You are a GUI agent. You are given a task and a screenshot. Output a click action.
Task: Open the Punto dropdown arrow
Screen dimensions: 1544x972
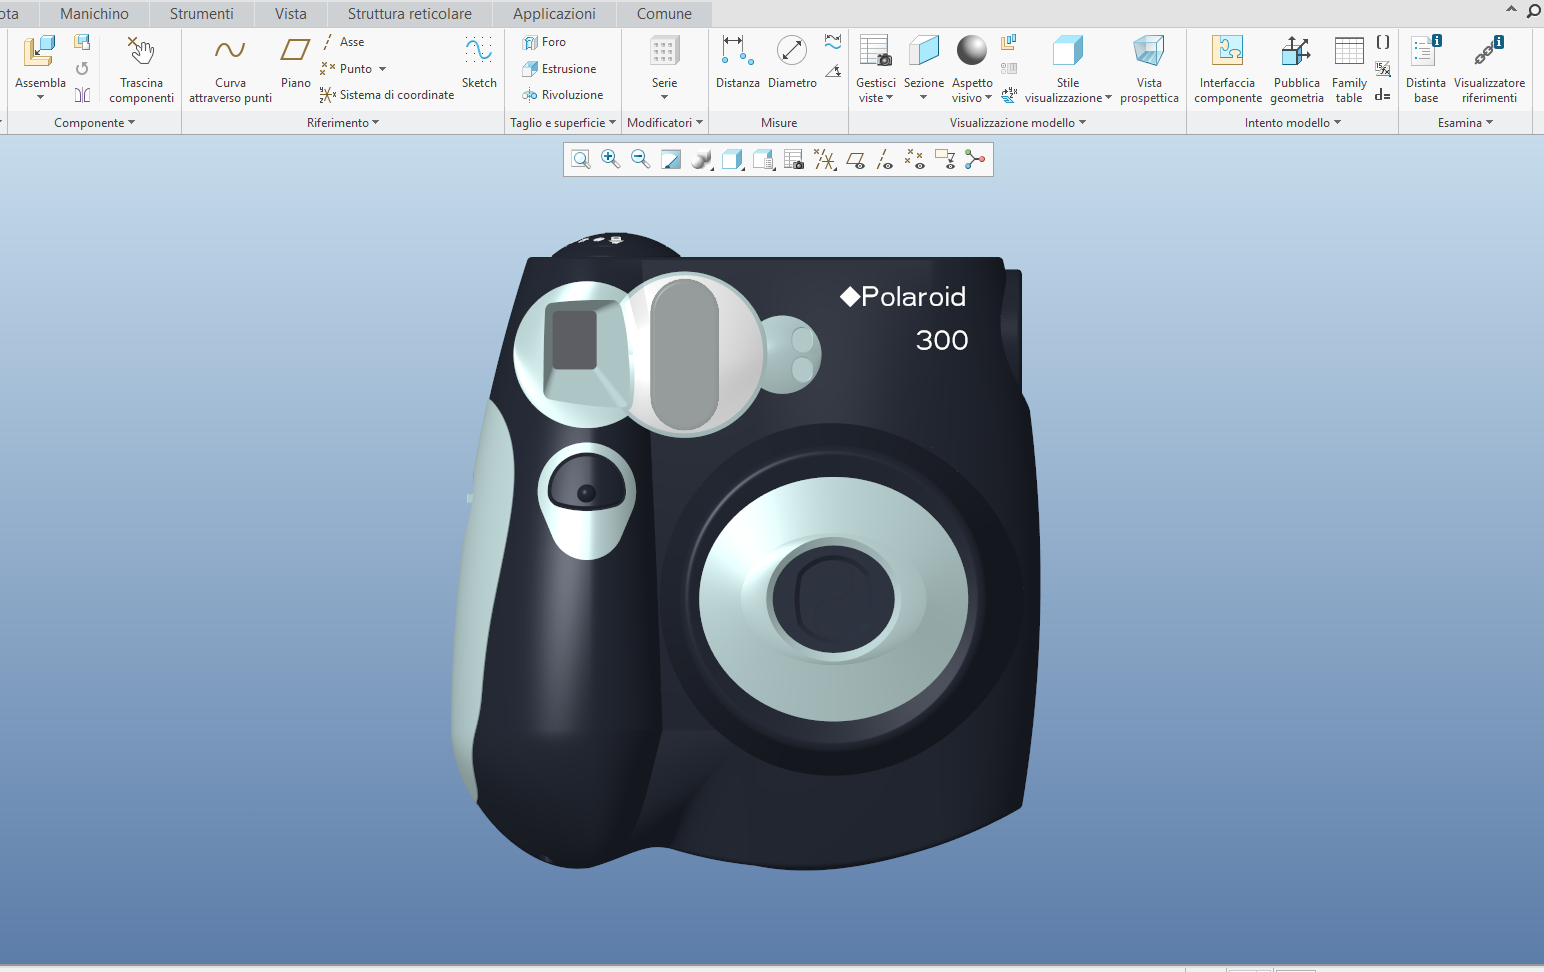(383, 69)
